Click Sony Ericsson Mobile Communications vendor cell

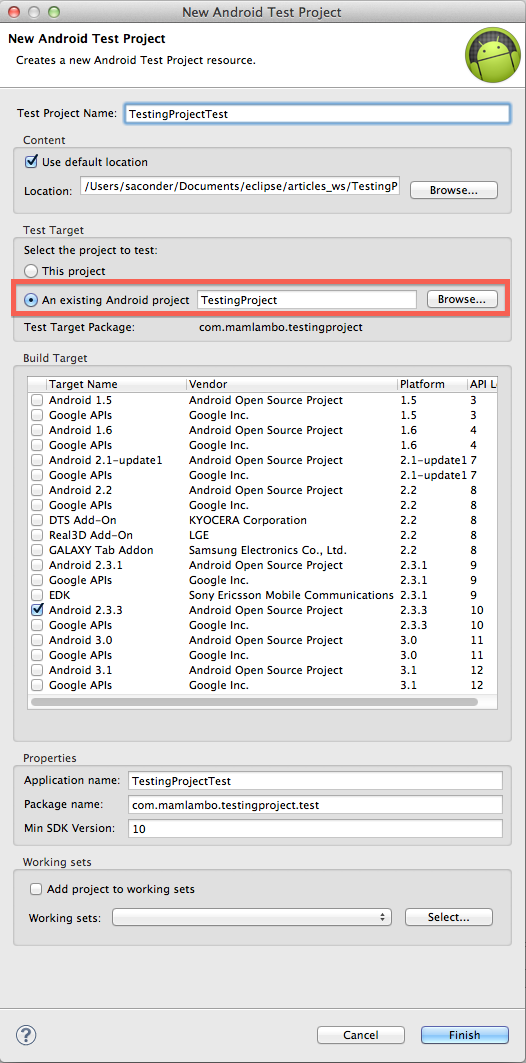pos(291,595)
